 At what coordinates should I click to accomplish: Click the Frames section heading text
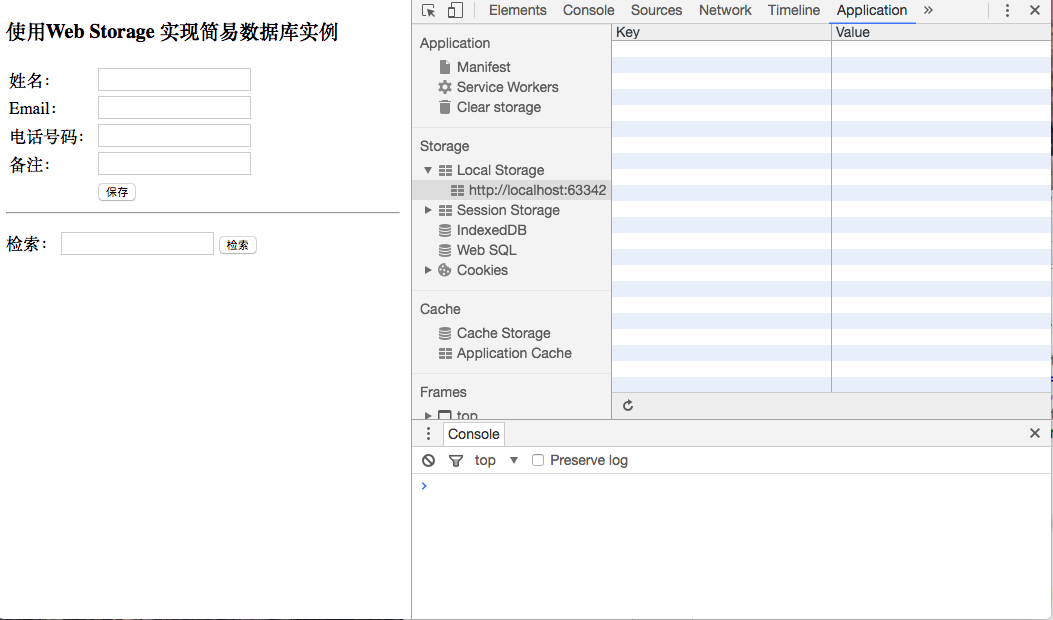(x=443, y=392)
